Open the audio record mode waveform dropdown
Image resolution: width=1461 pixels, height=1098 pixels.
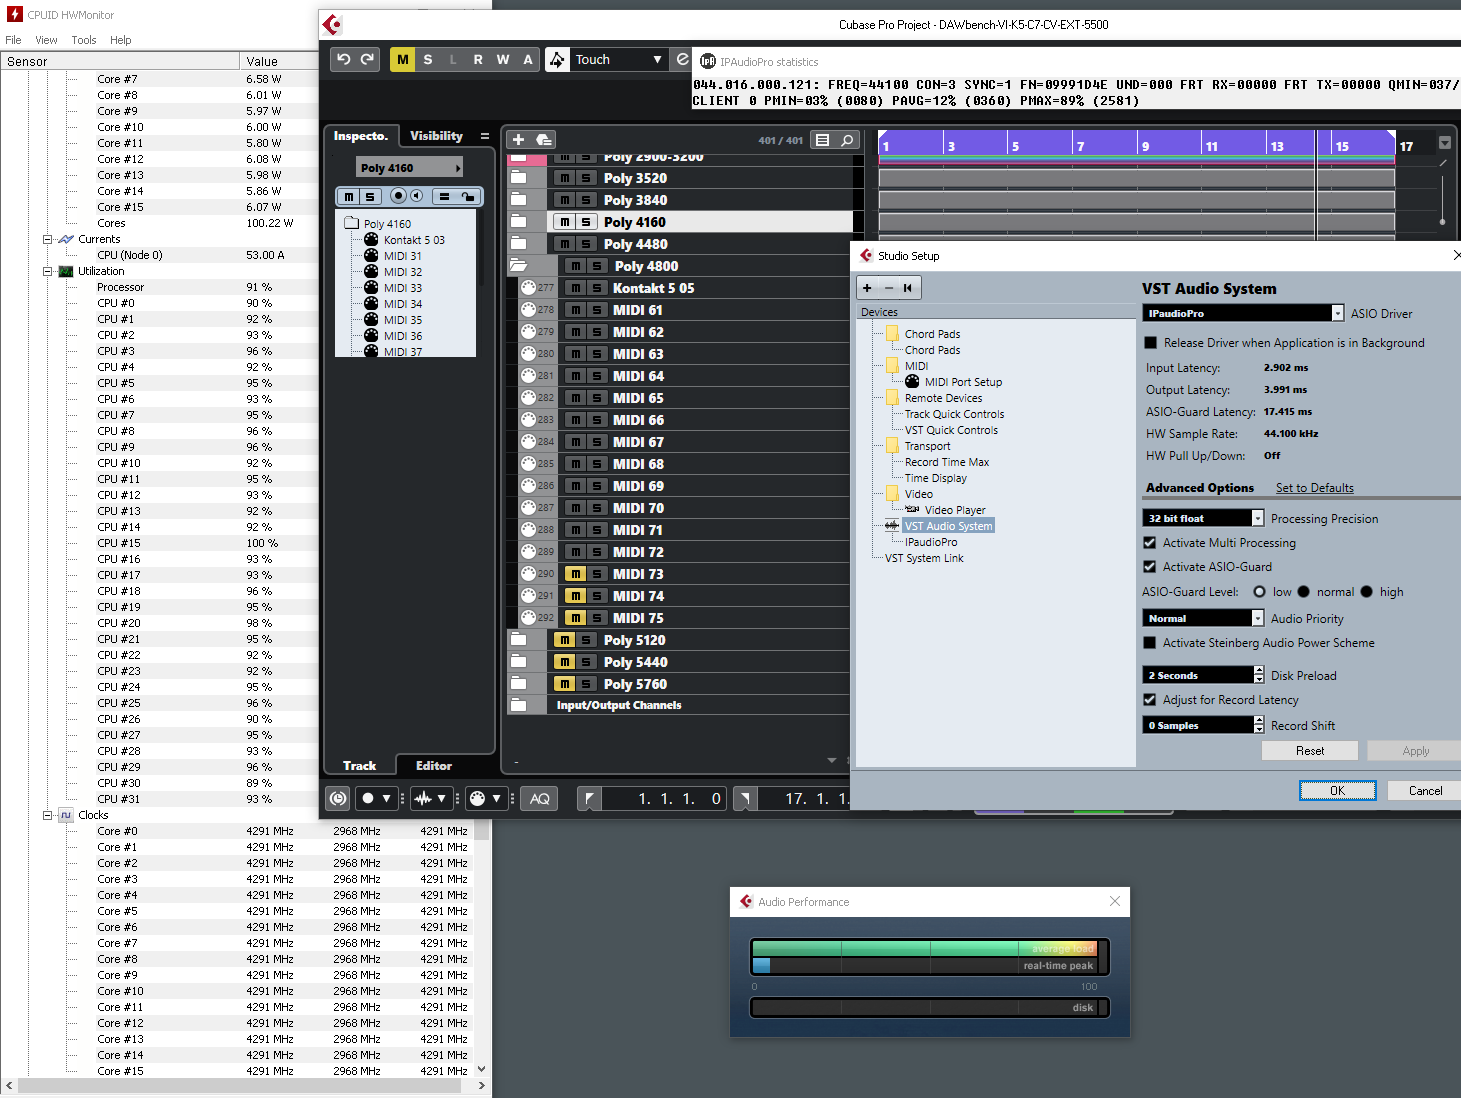point(431,798)
